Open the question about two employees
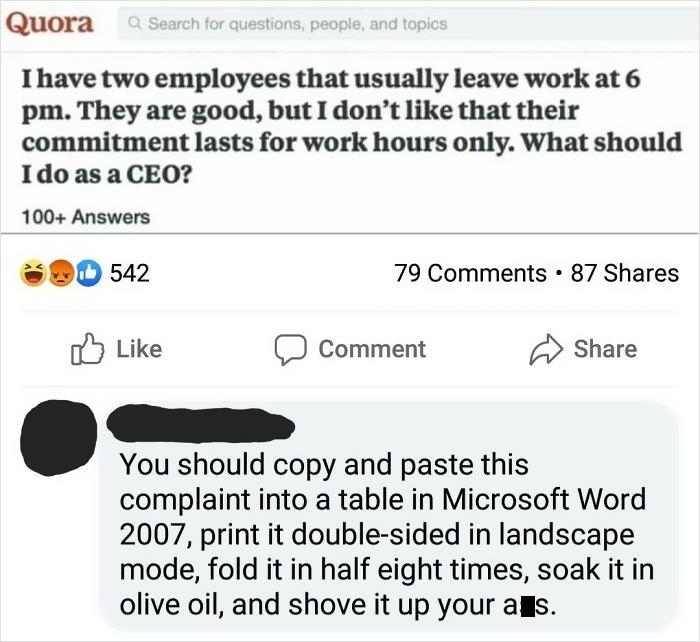 pos(352,126)
